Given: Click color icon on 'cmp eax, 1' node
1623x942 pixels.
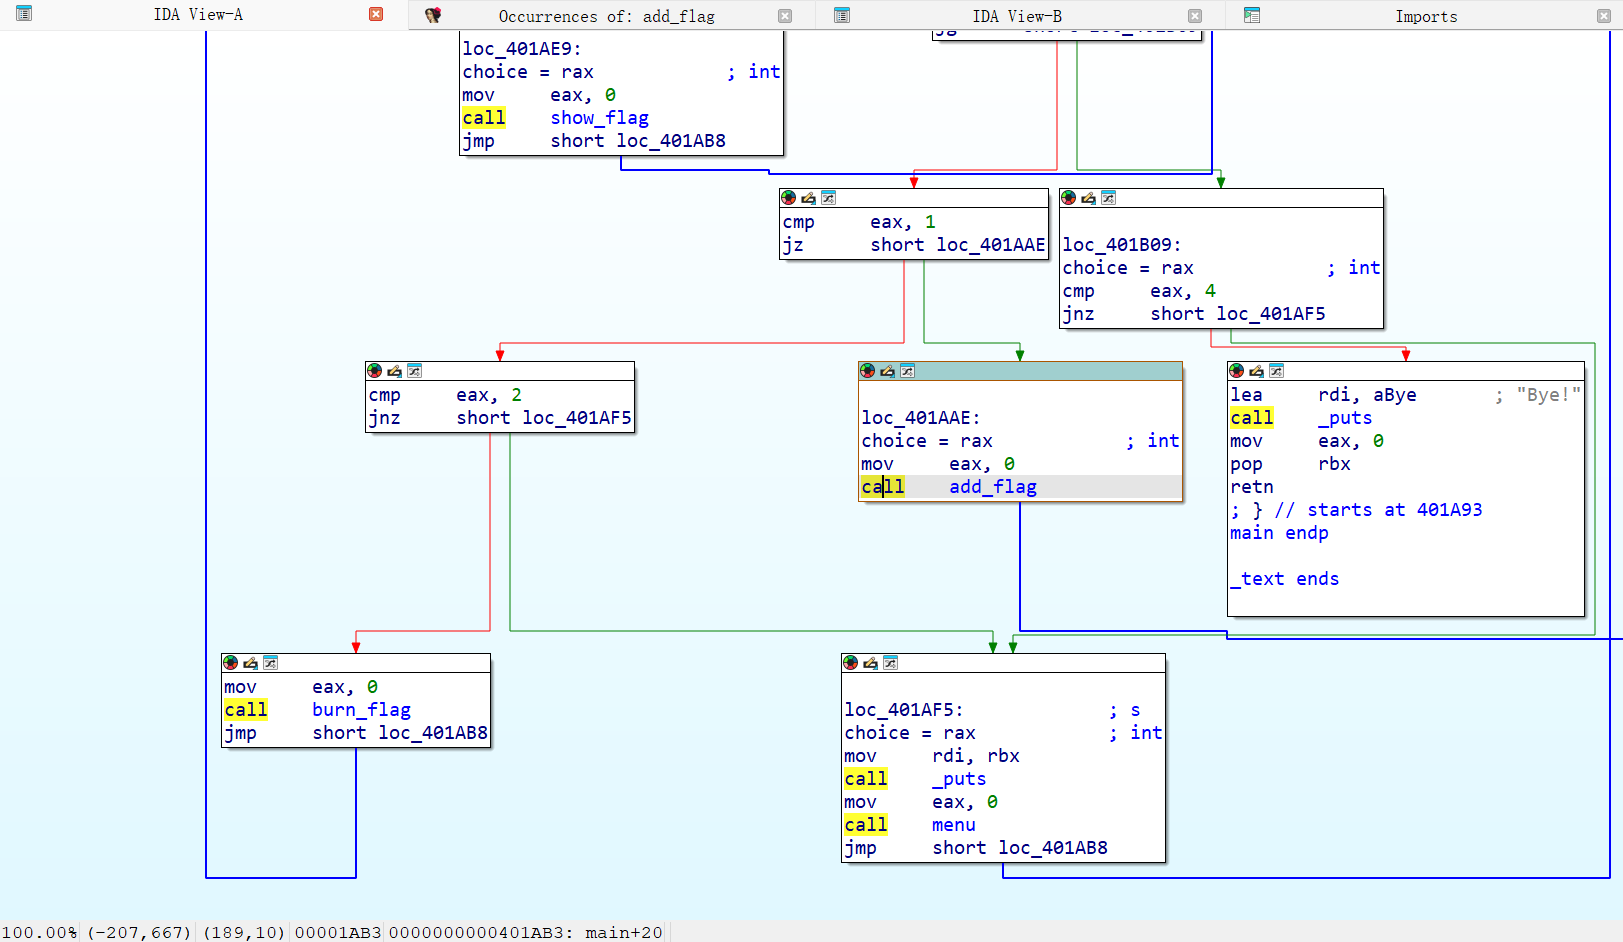Looking at the screenshot, I should tap(788, 198).
